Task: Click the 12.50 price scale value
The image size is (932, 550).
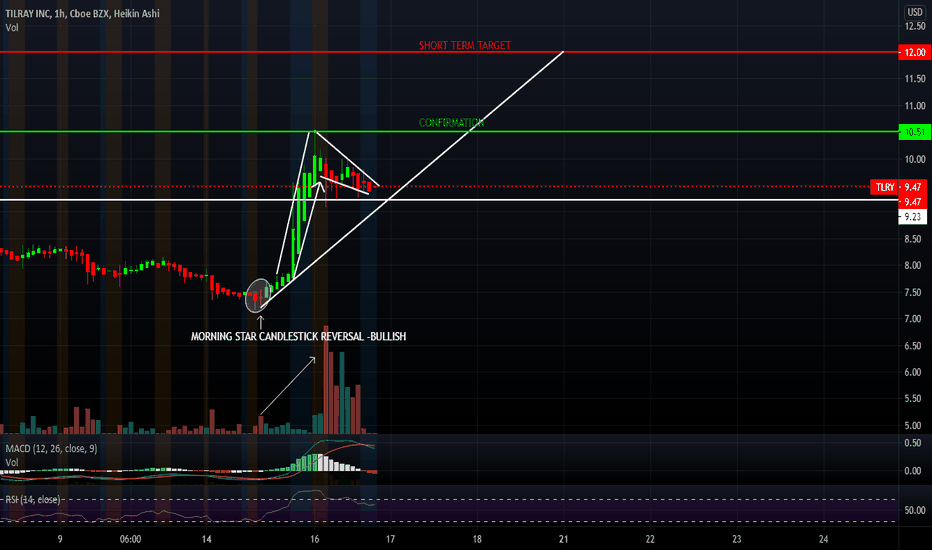Action: [x=915, y=26]
